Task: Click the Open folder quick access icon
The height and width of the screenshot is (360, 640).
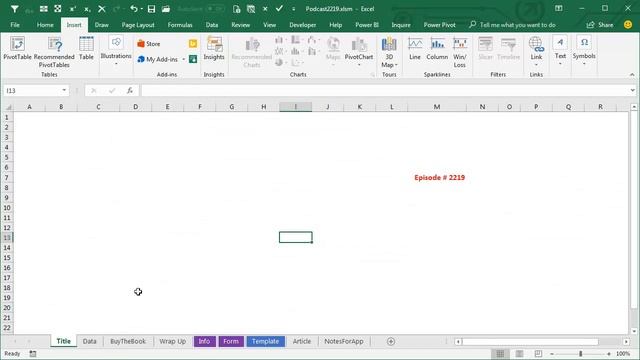Action: 166,9
